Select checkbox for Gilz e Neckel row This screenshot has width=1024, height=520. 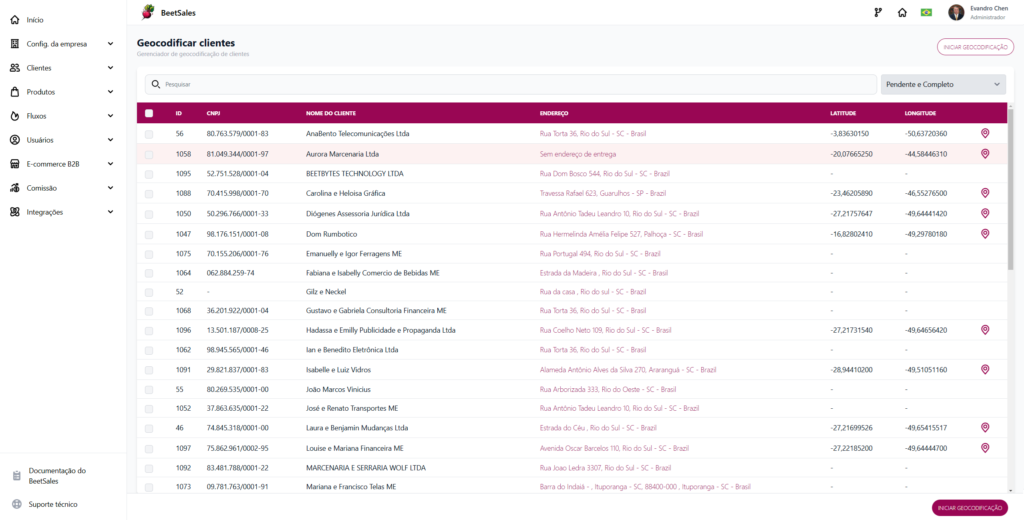pos(149,292)
